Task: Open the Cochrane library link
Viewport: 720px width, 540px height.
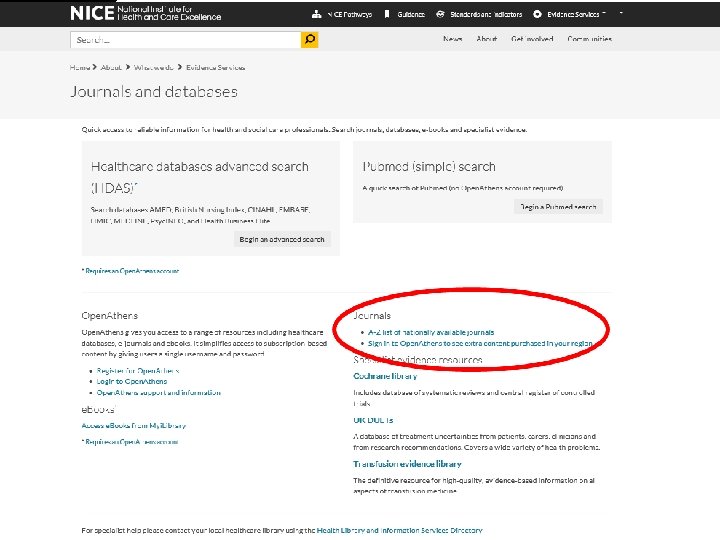Action: point(385,376)
